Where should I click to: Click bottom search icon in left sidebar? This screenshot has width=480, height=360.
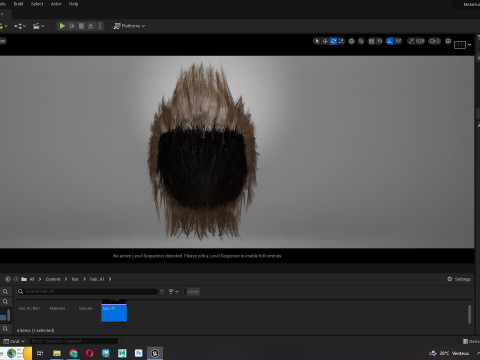5,329
